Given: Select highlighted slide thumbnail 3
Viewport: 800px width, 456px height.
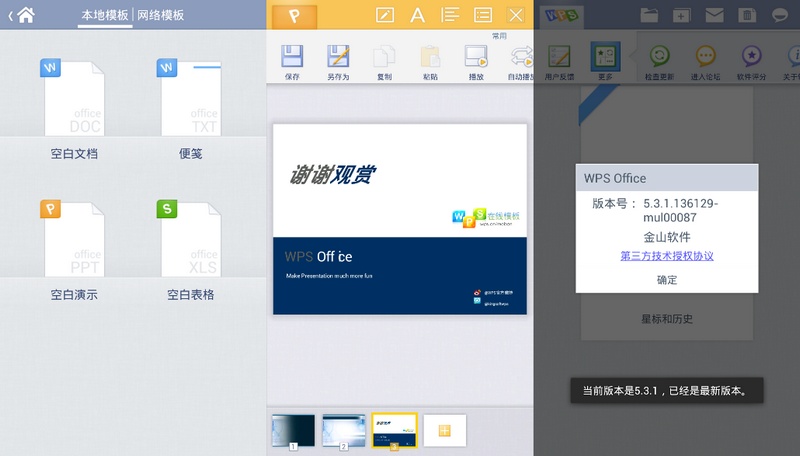Looking at the screenshot, I should (x=394, y=431).
